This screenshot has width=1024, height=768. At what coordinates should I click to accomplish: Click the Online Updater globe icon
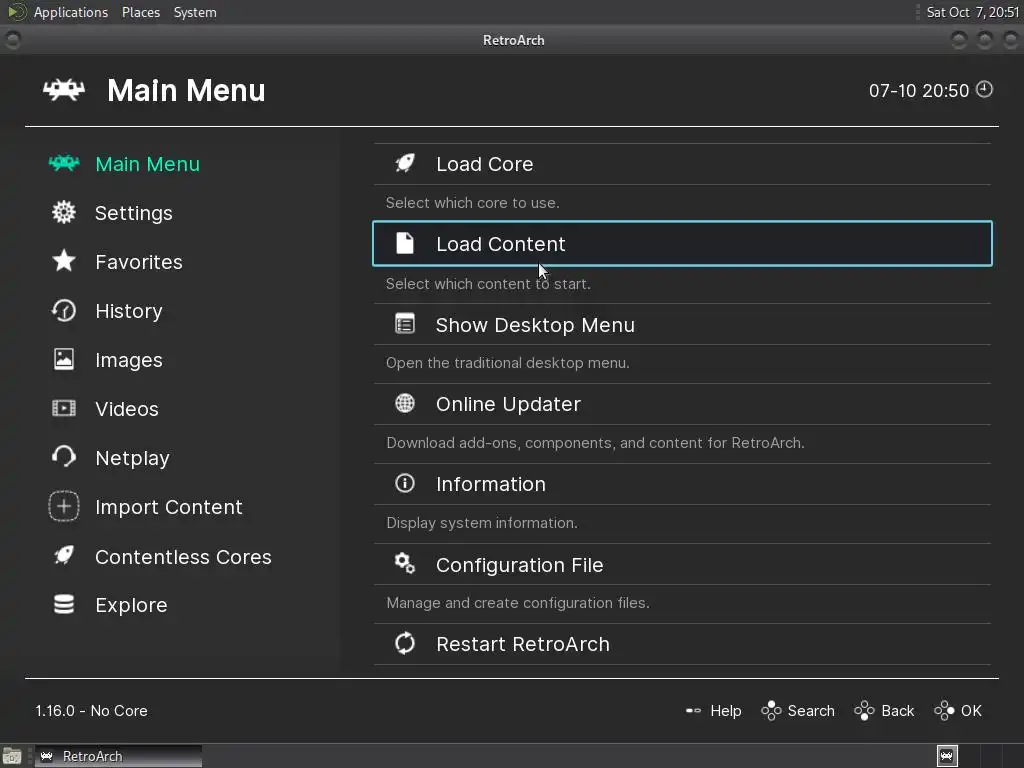(x=405, y=404)
